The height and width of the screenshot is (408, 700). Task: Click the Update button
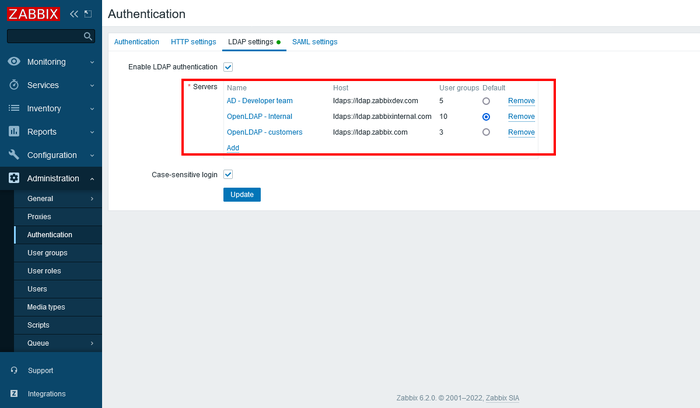click(242, 195)
